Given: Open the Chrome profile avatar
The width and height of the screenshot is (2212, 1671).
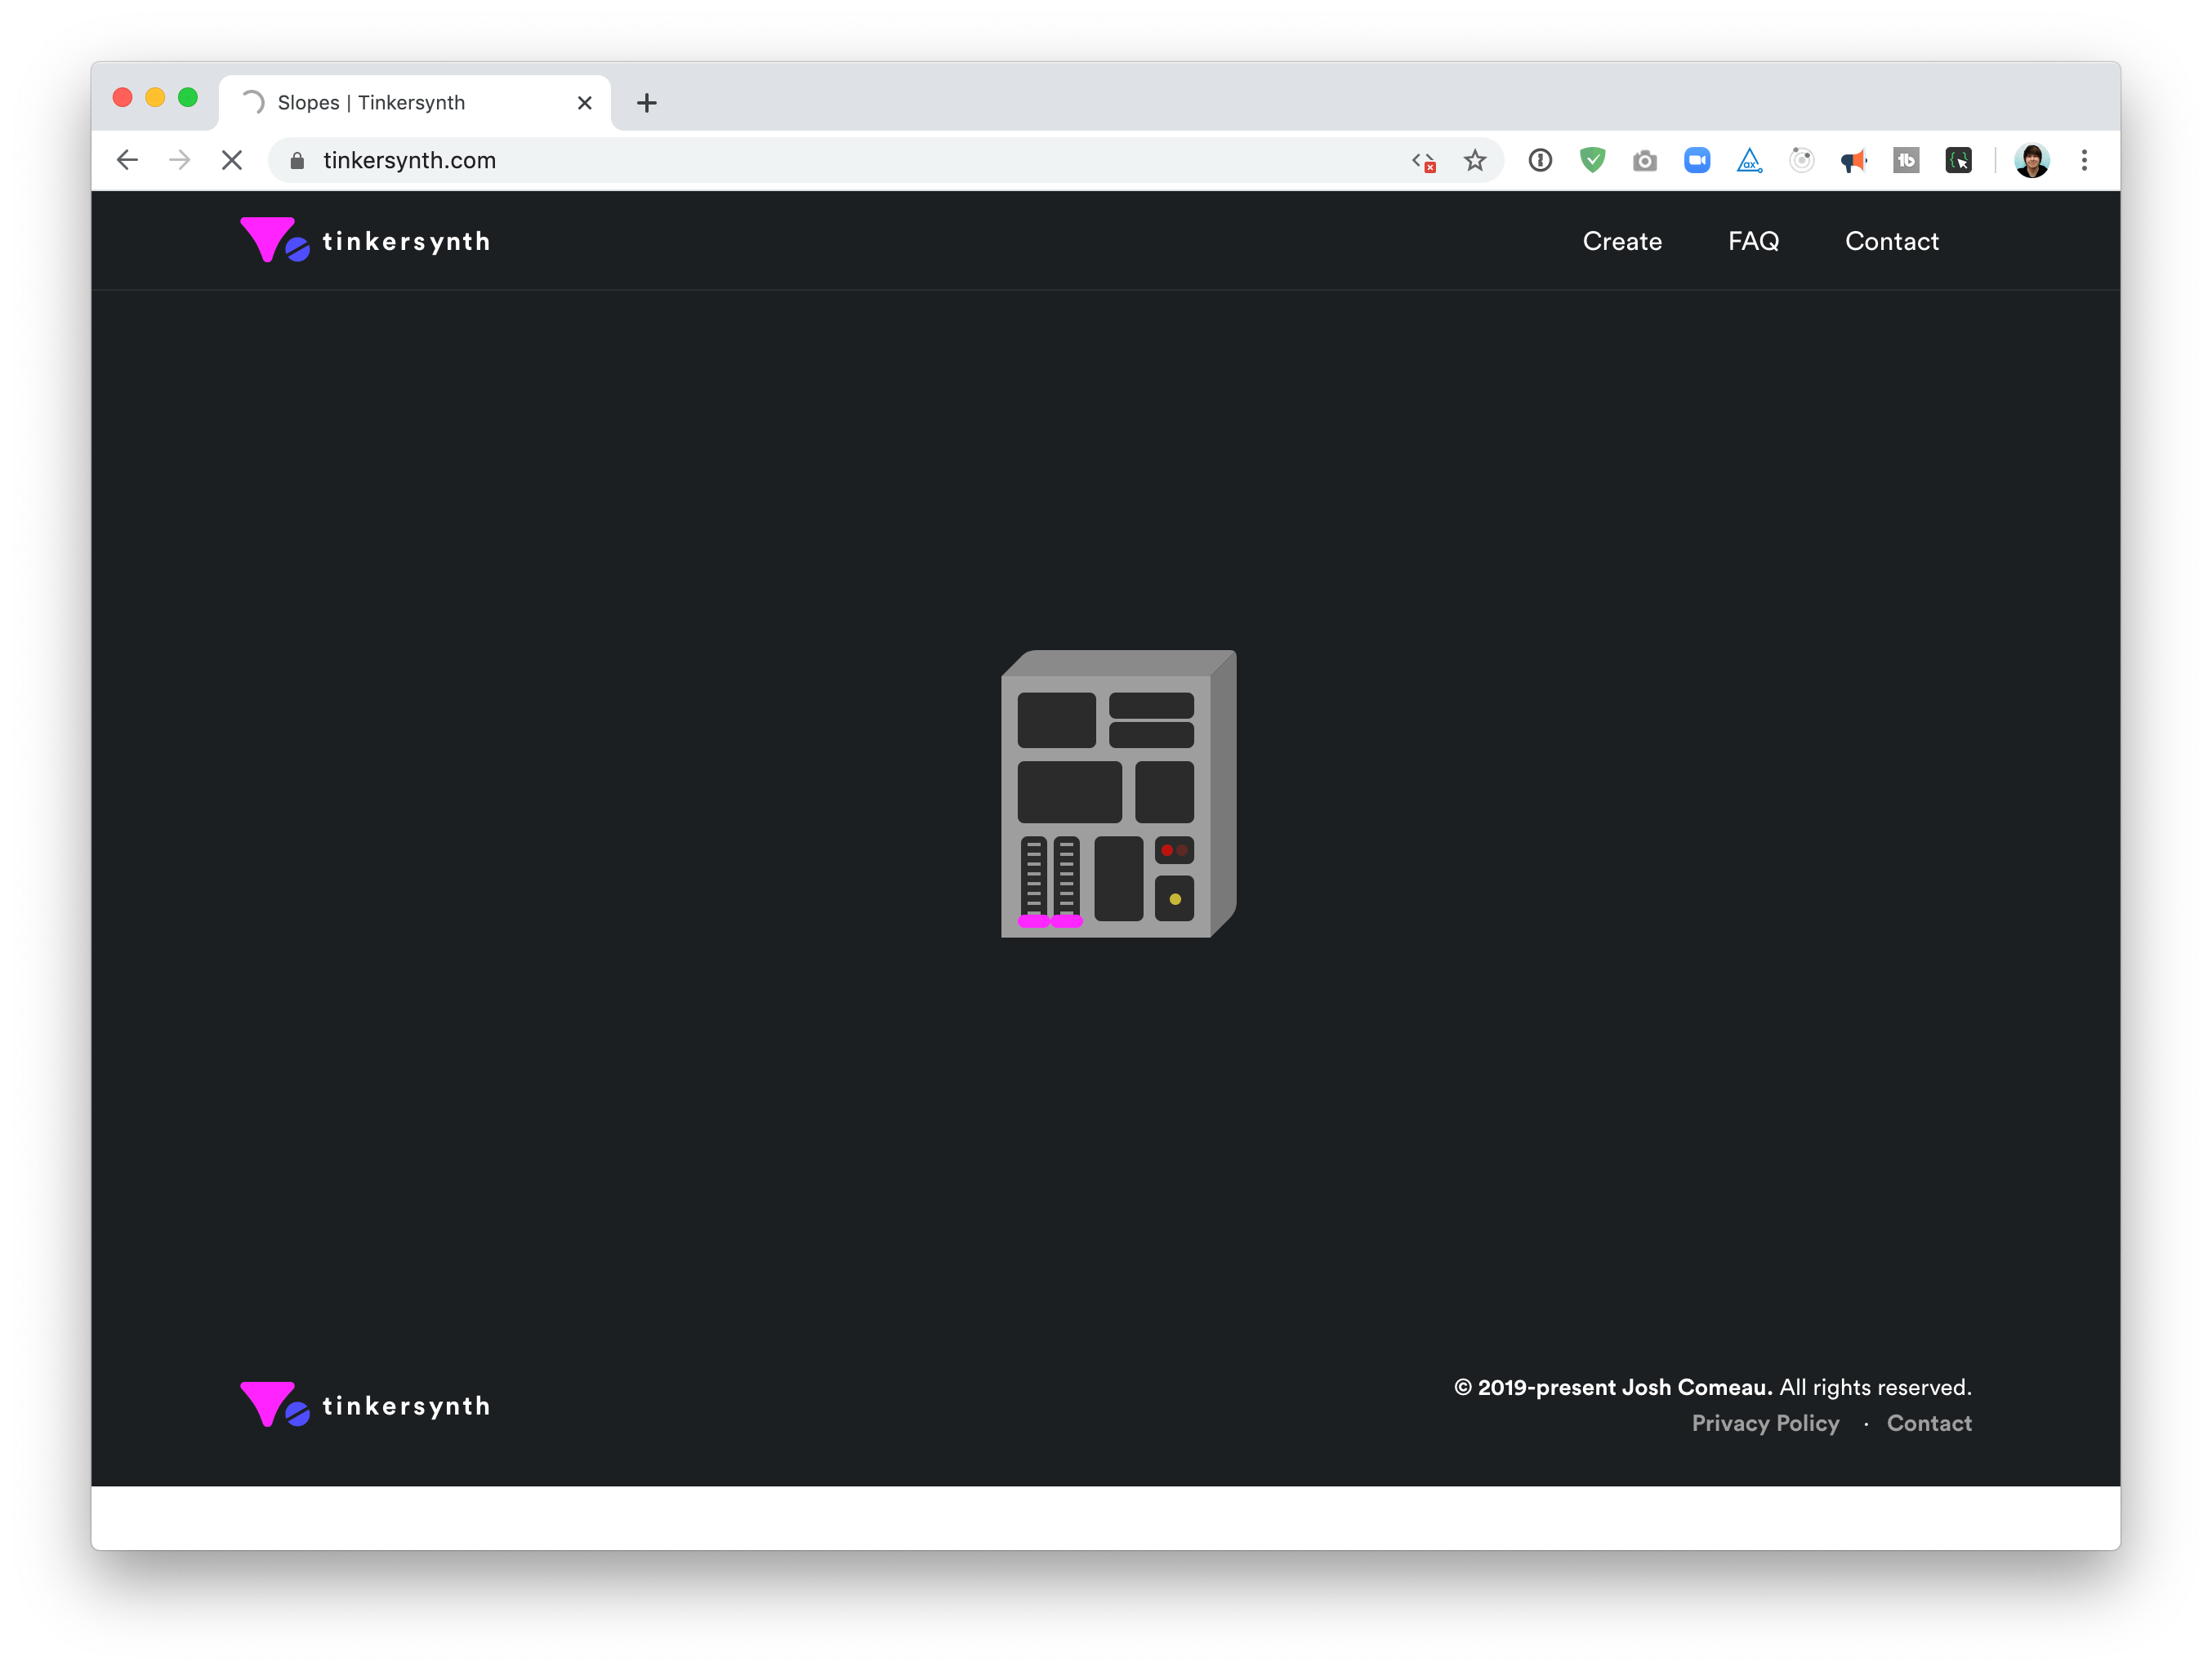Looking at the screenshot, I should click(x=2031, y=160).
